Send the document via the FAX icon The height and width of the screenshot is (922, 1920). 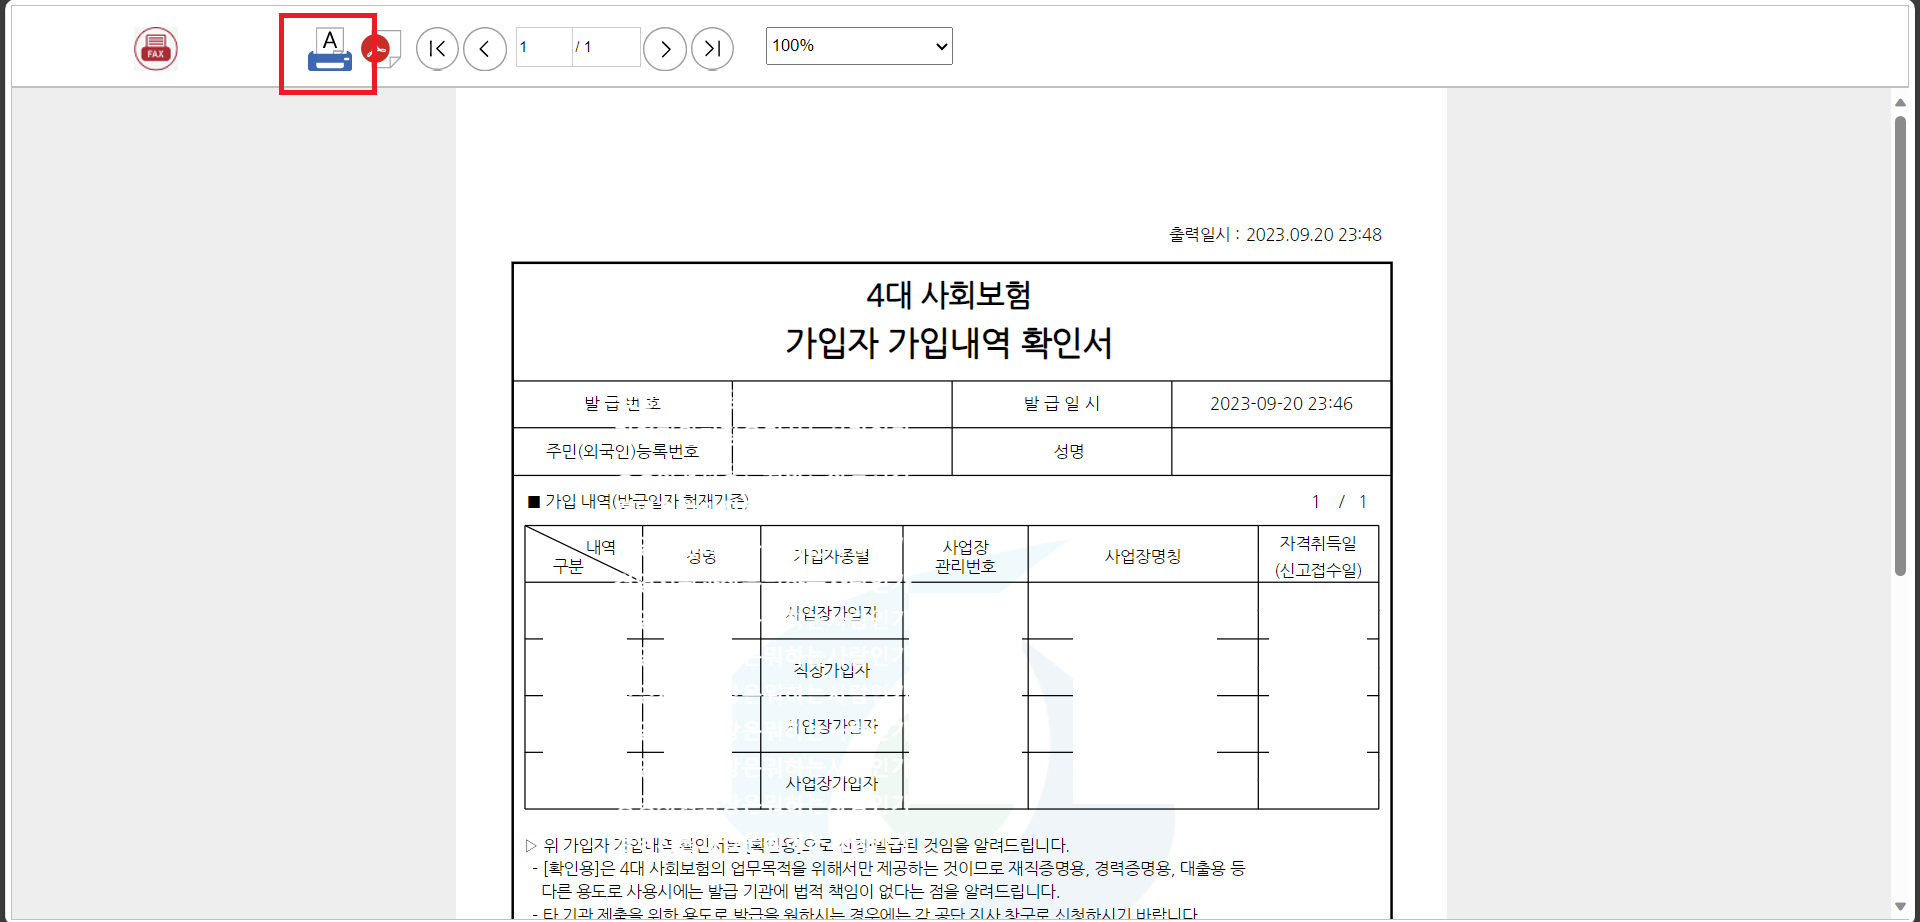point(156,48)
